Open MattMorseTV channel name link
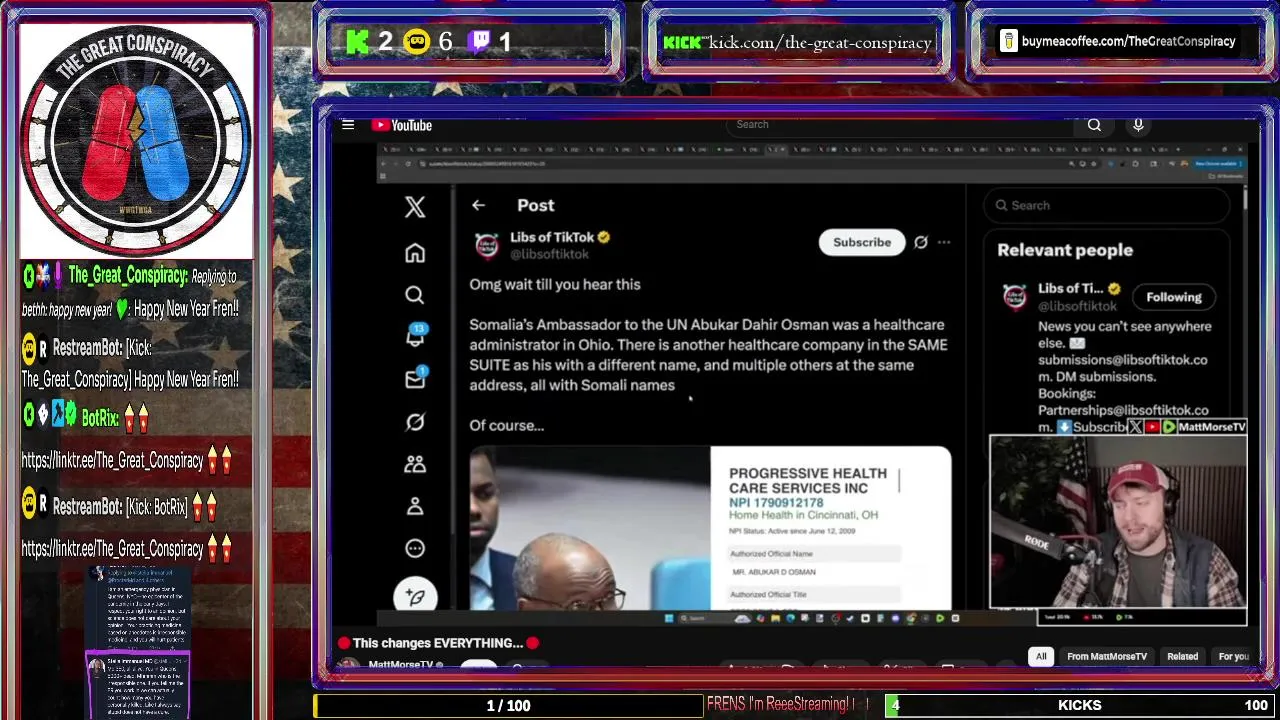The image size is (1280, 720). pyautogui.click(x=401, y=665)
